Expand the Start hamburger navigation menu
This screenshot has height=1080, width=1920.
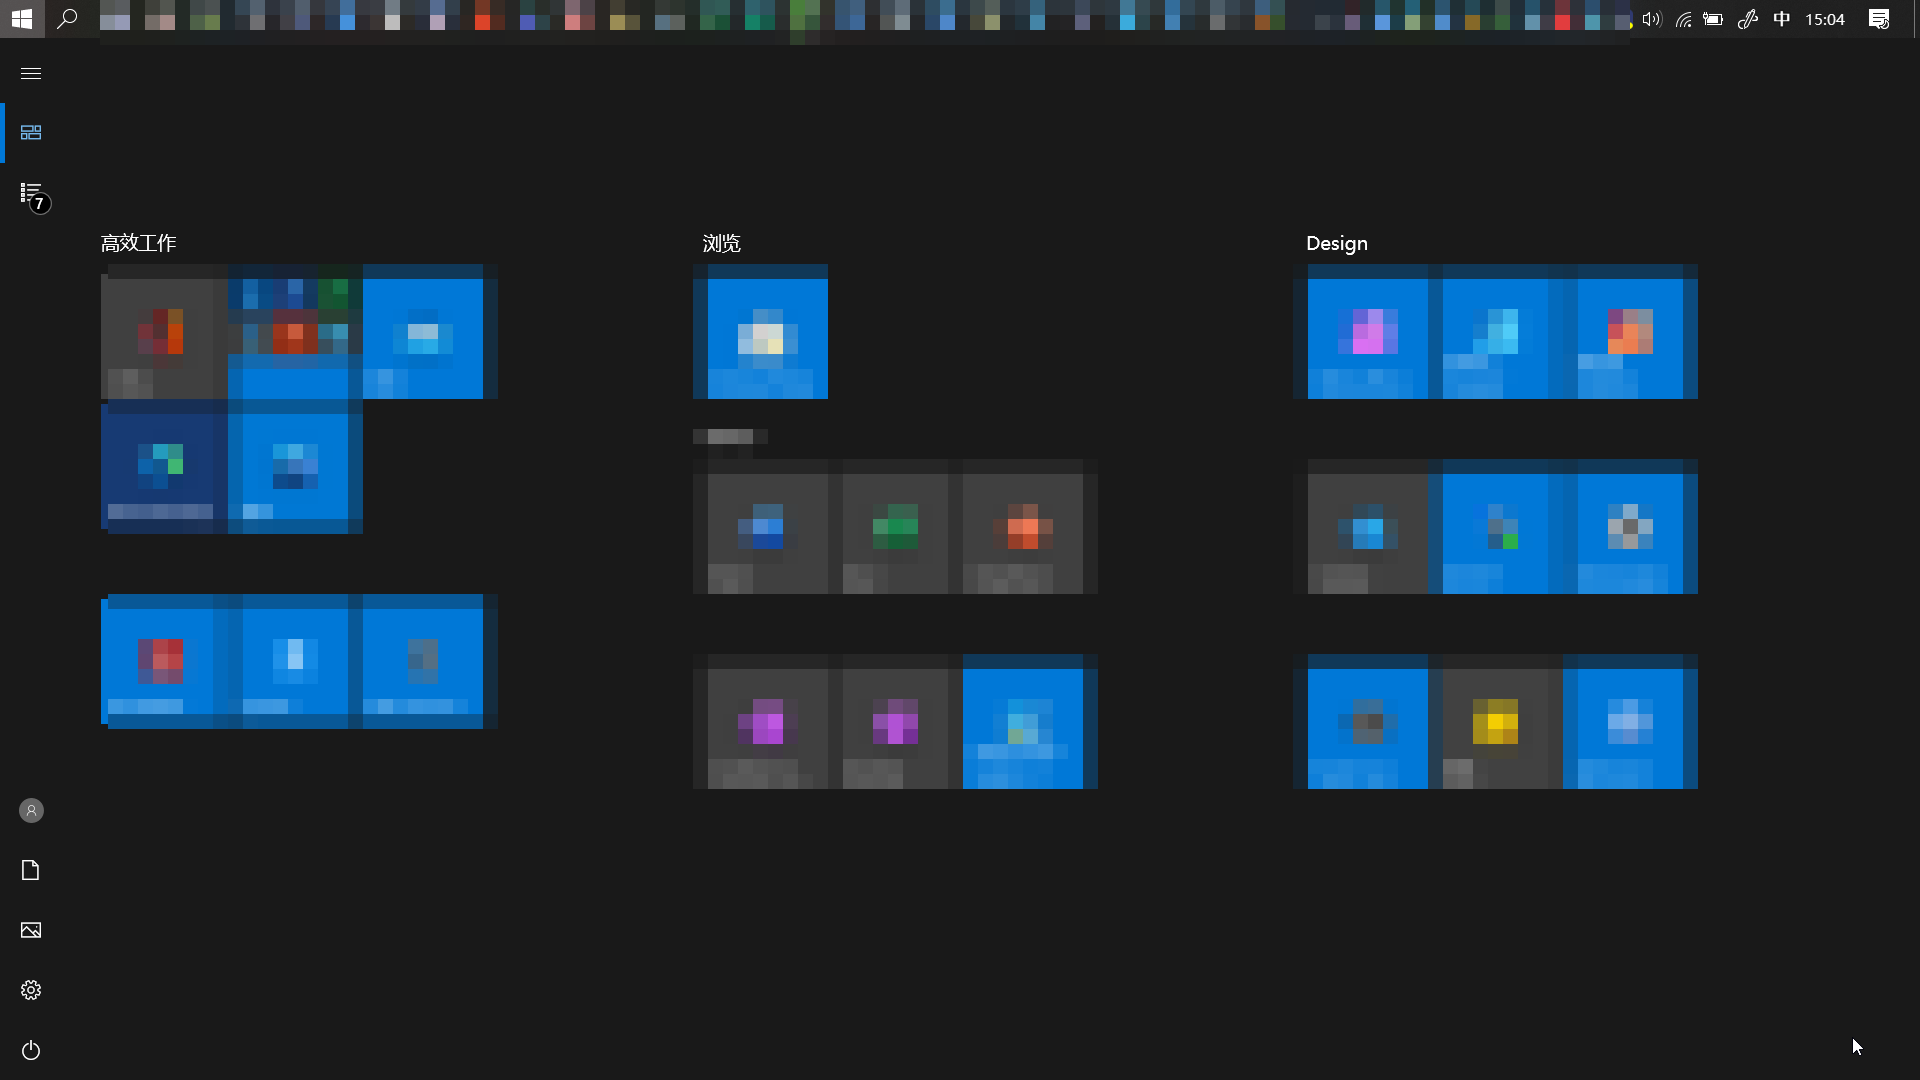[31, 73]
